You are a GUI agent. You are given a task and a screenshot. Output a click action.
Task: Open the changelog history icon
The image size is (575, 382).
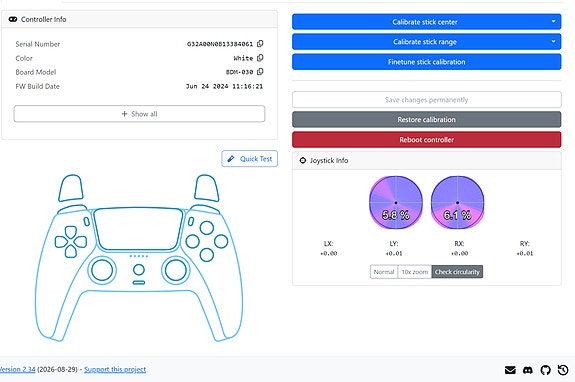pos(563,370)
